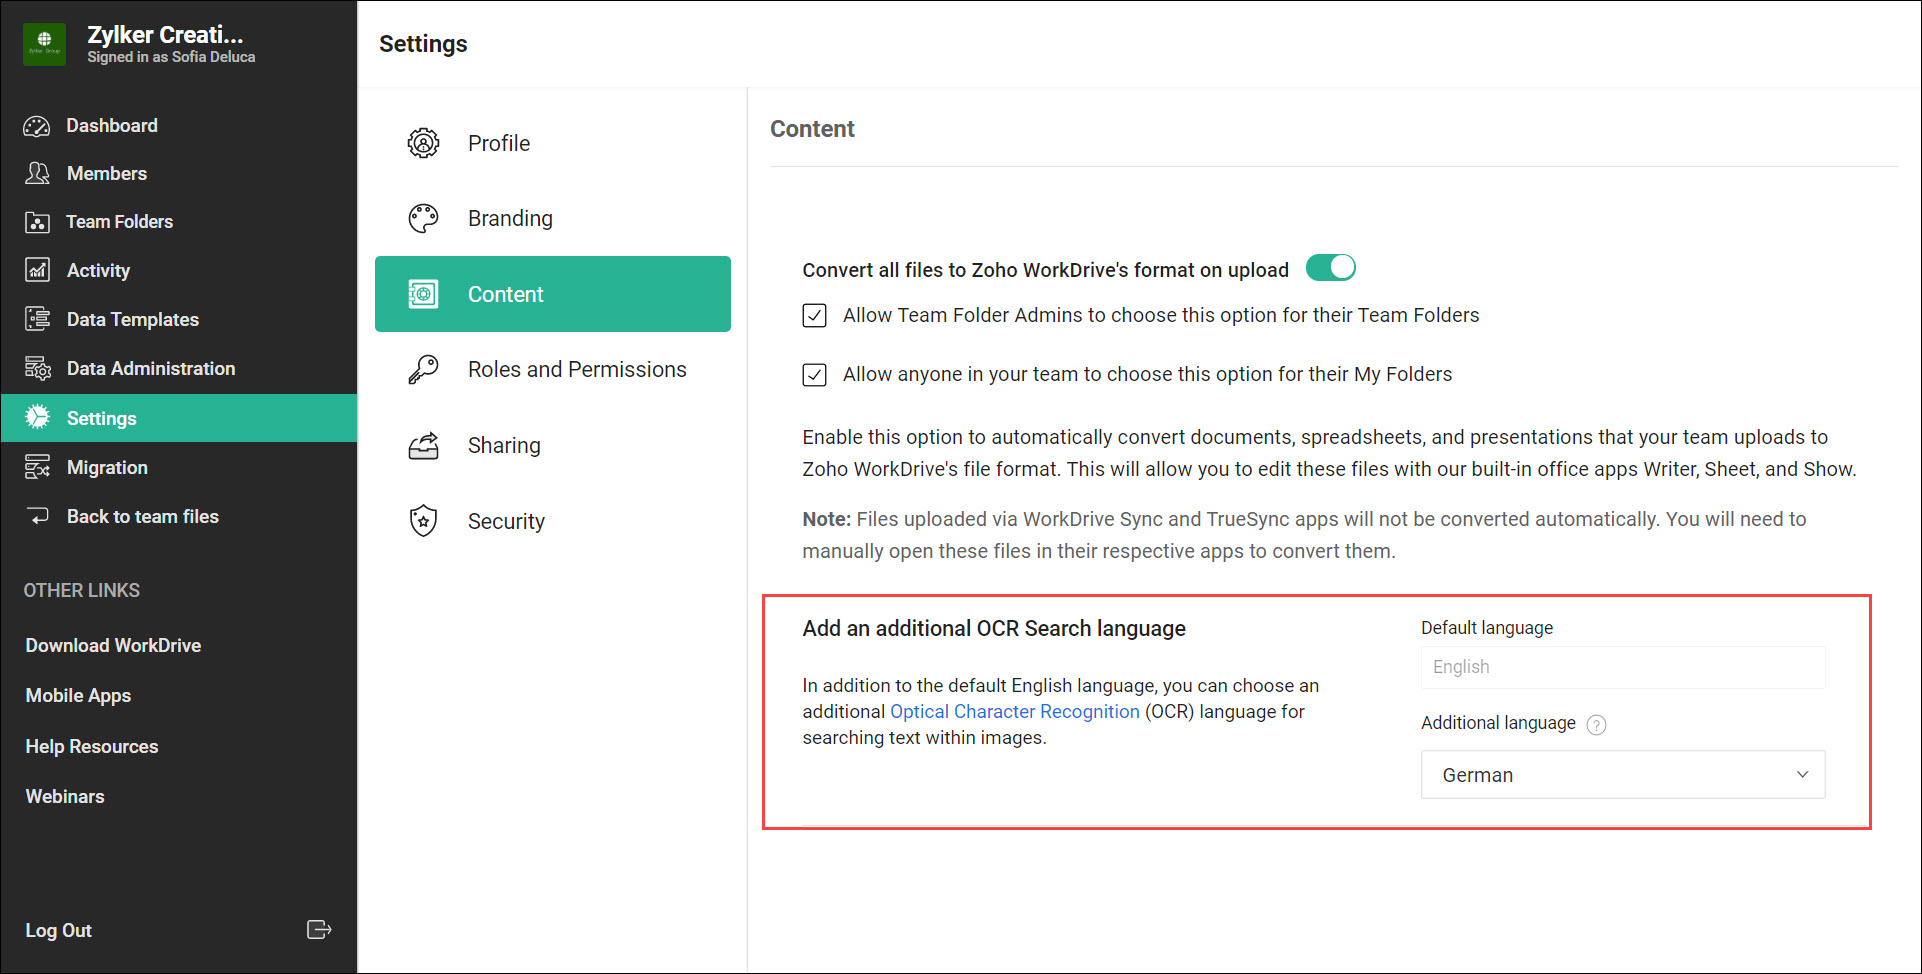Open the Migration section icon

[x=37, y=467]
